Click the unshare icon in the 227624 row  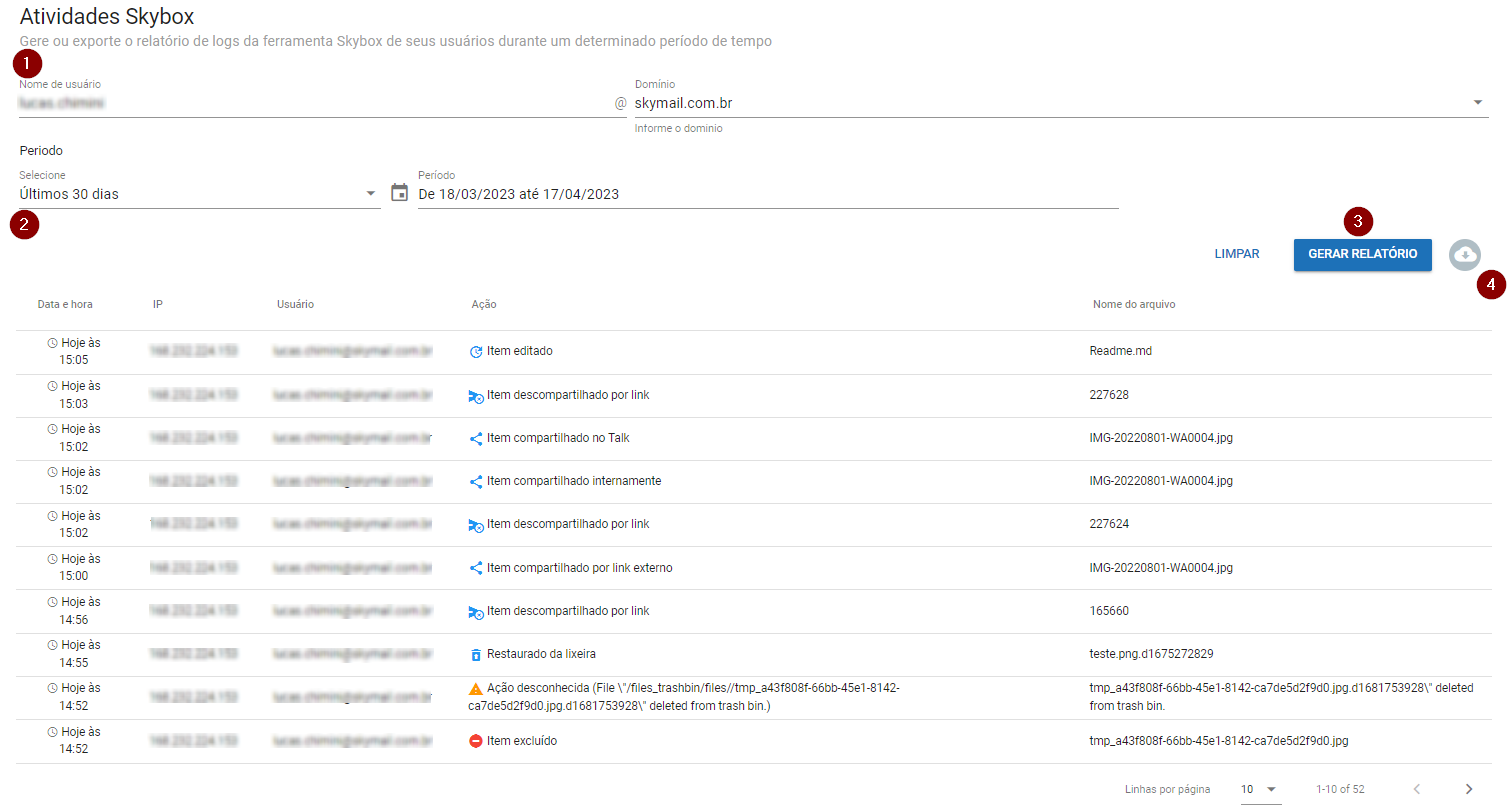[x=476, y=525]
